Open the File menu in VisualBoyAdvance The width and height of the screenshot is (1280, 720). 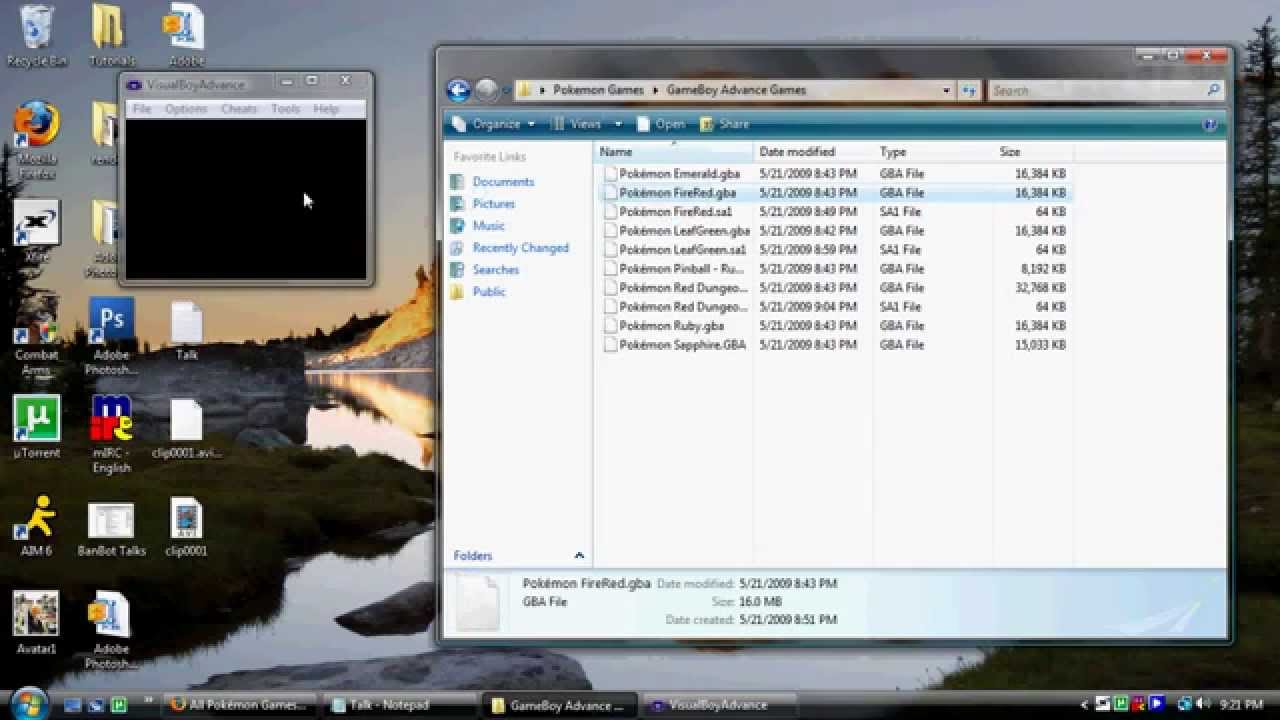[x=142, y=108]
